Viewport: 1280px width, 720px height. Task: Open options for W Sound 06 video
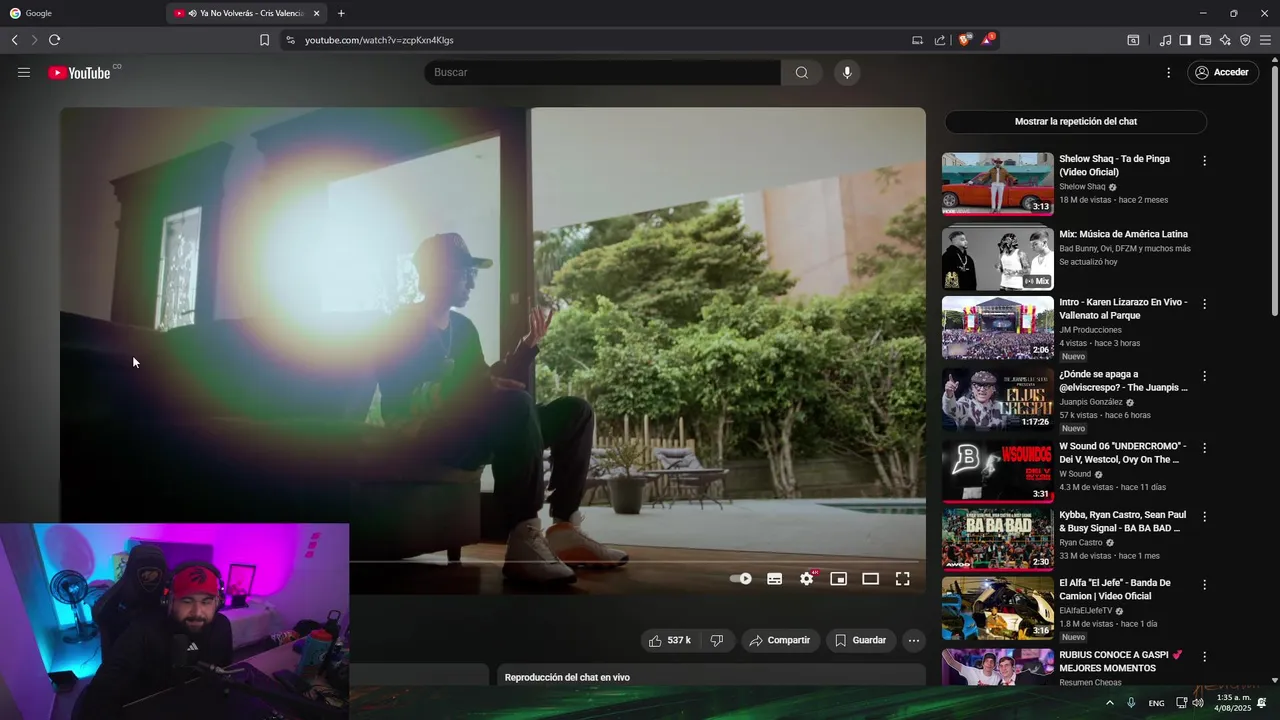point(1204,448)
